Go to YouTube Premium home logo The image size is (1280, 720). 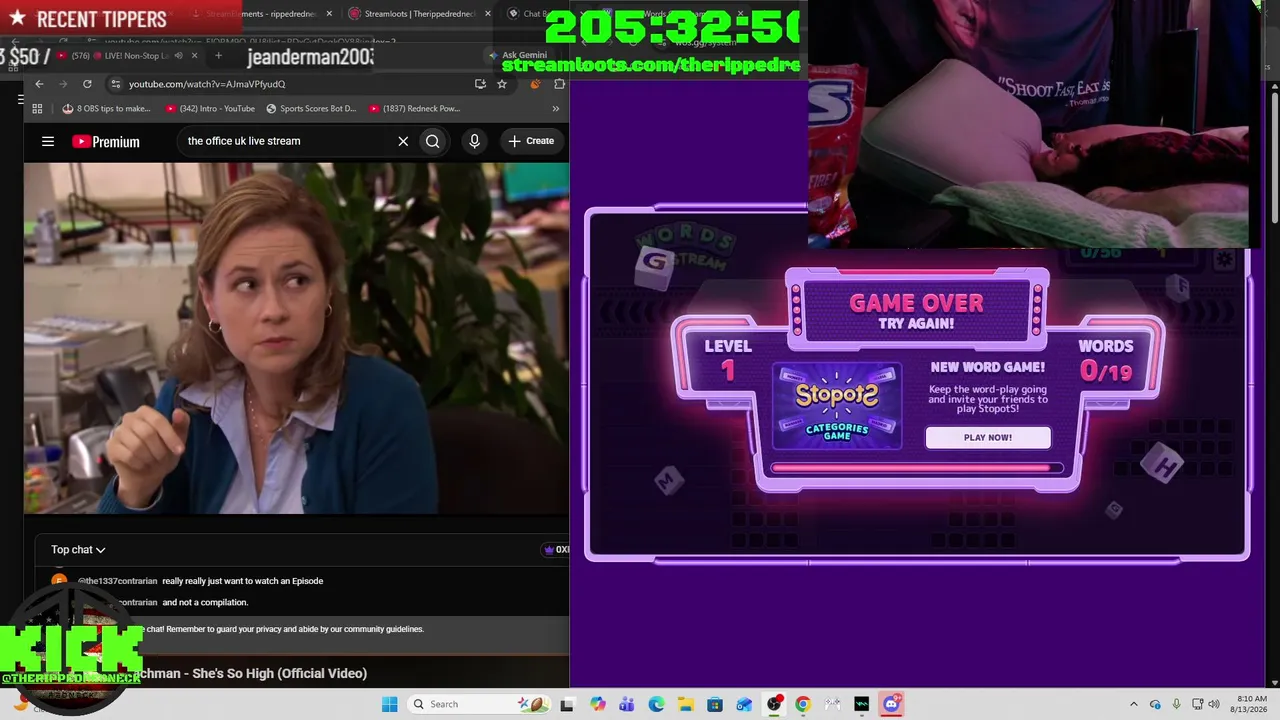point(106,141)
